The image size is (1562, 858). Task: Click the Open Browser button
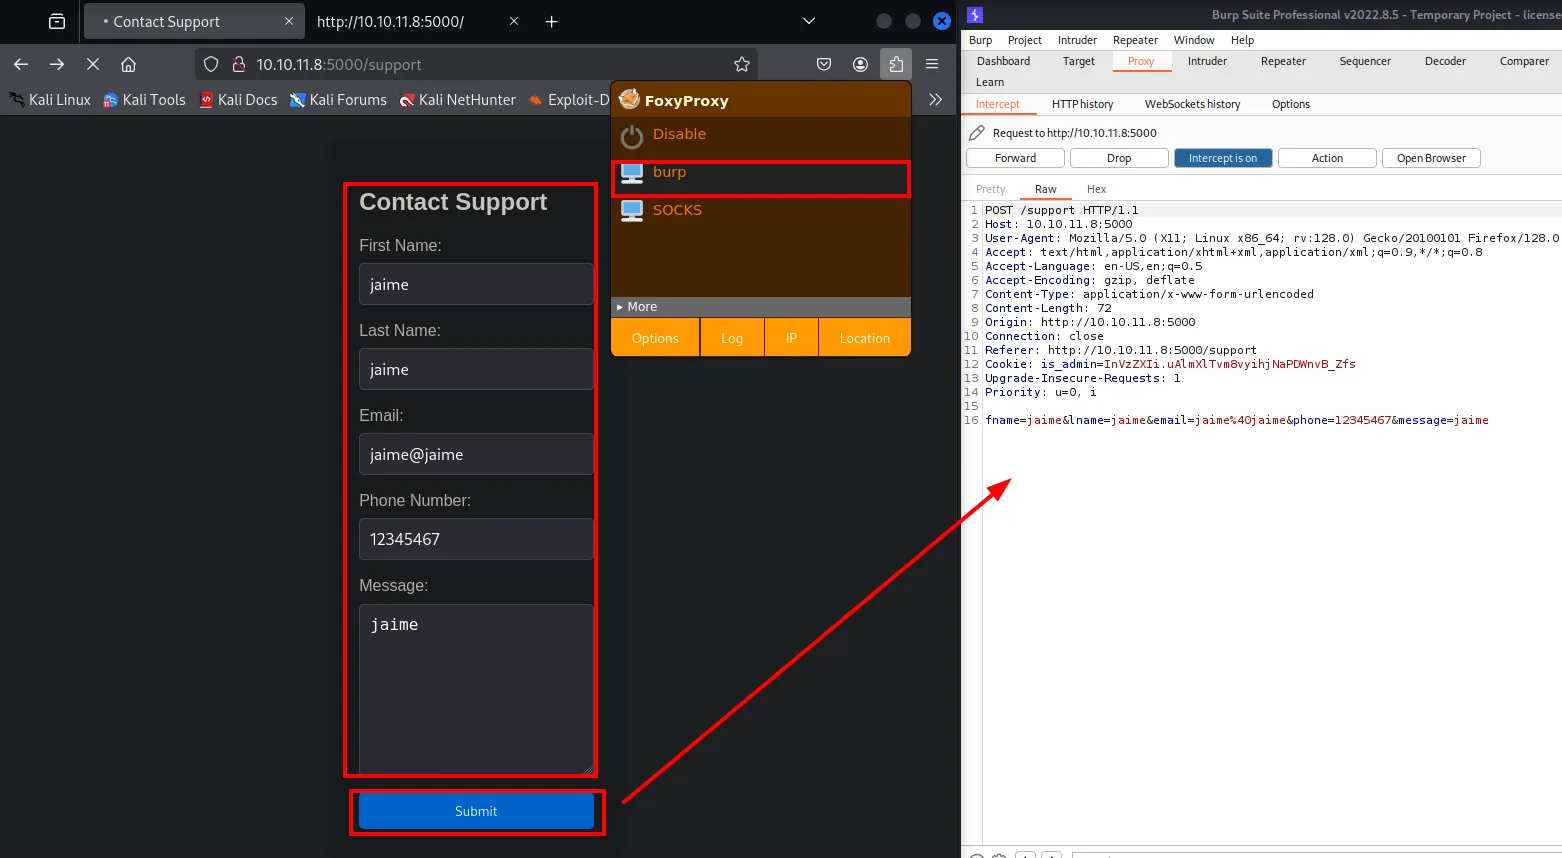tap(1431, 158)
